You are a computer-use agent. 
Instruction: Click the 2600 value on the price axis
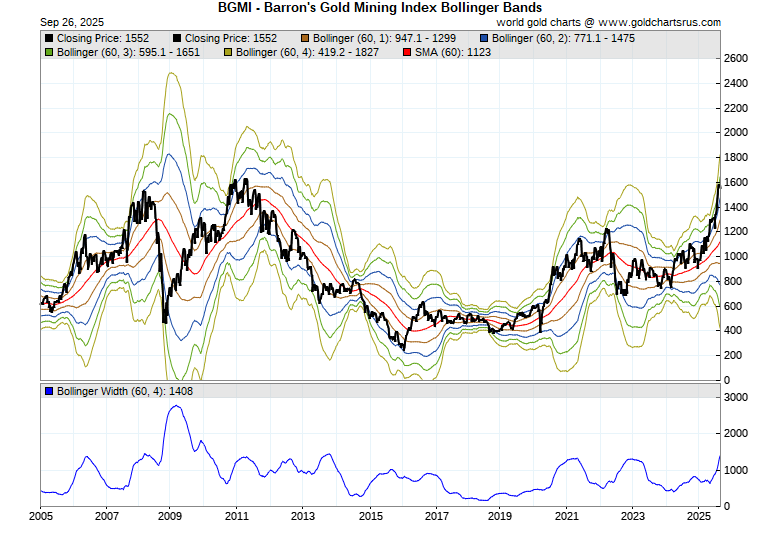pos(736,59)
